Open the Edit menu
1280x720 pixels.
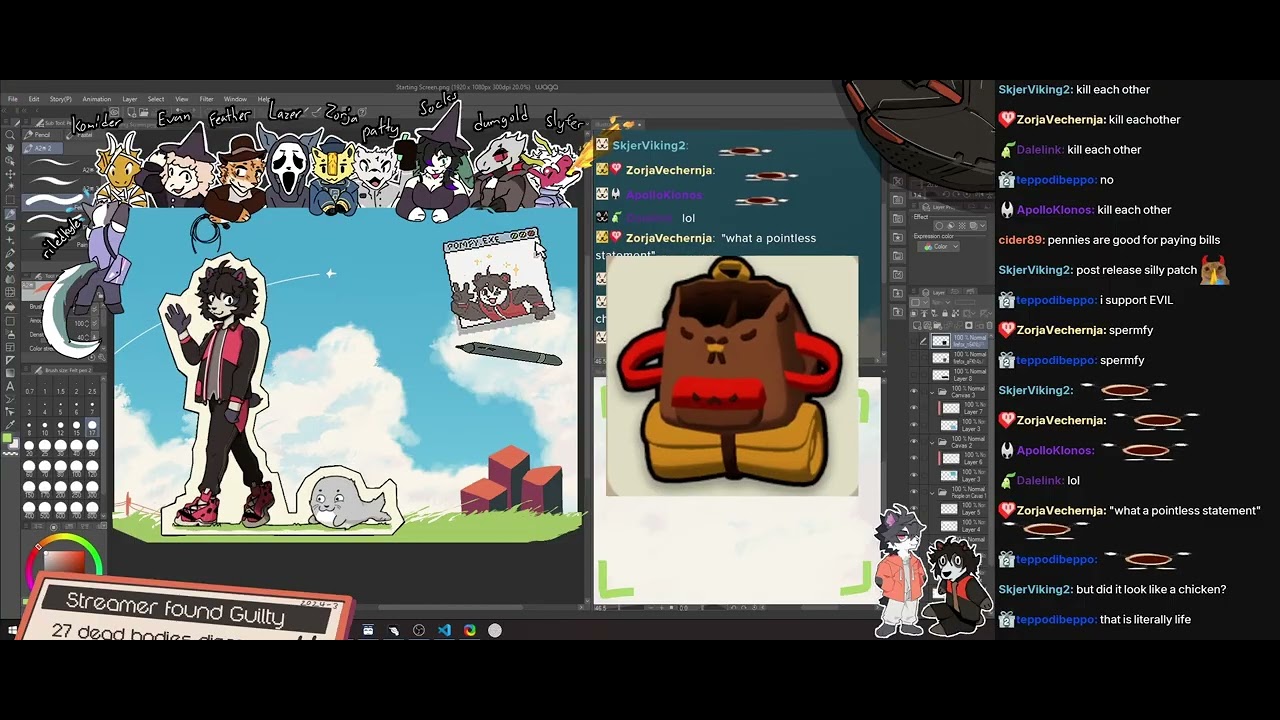pos(34,99)
